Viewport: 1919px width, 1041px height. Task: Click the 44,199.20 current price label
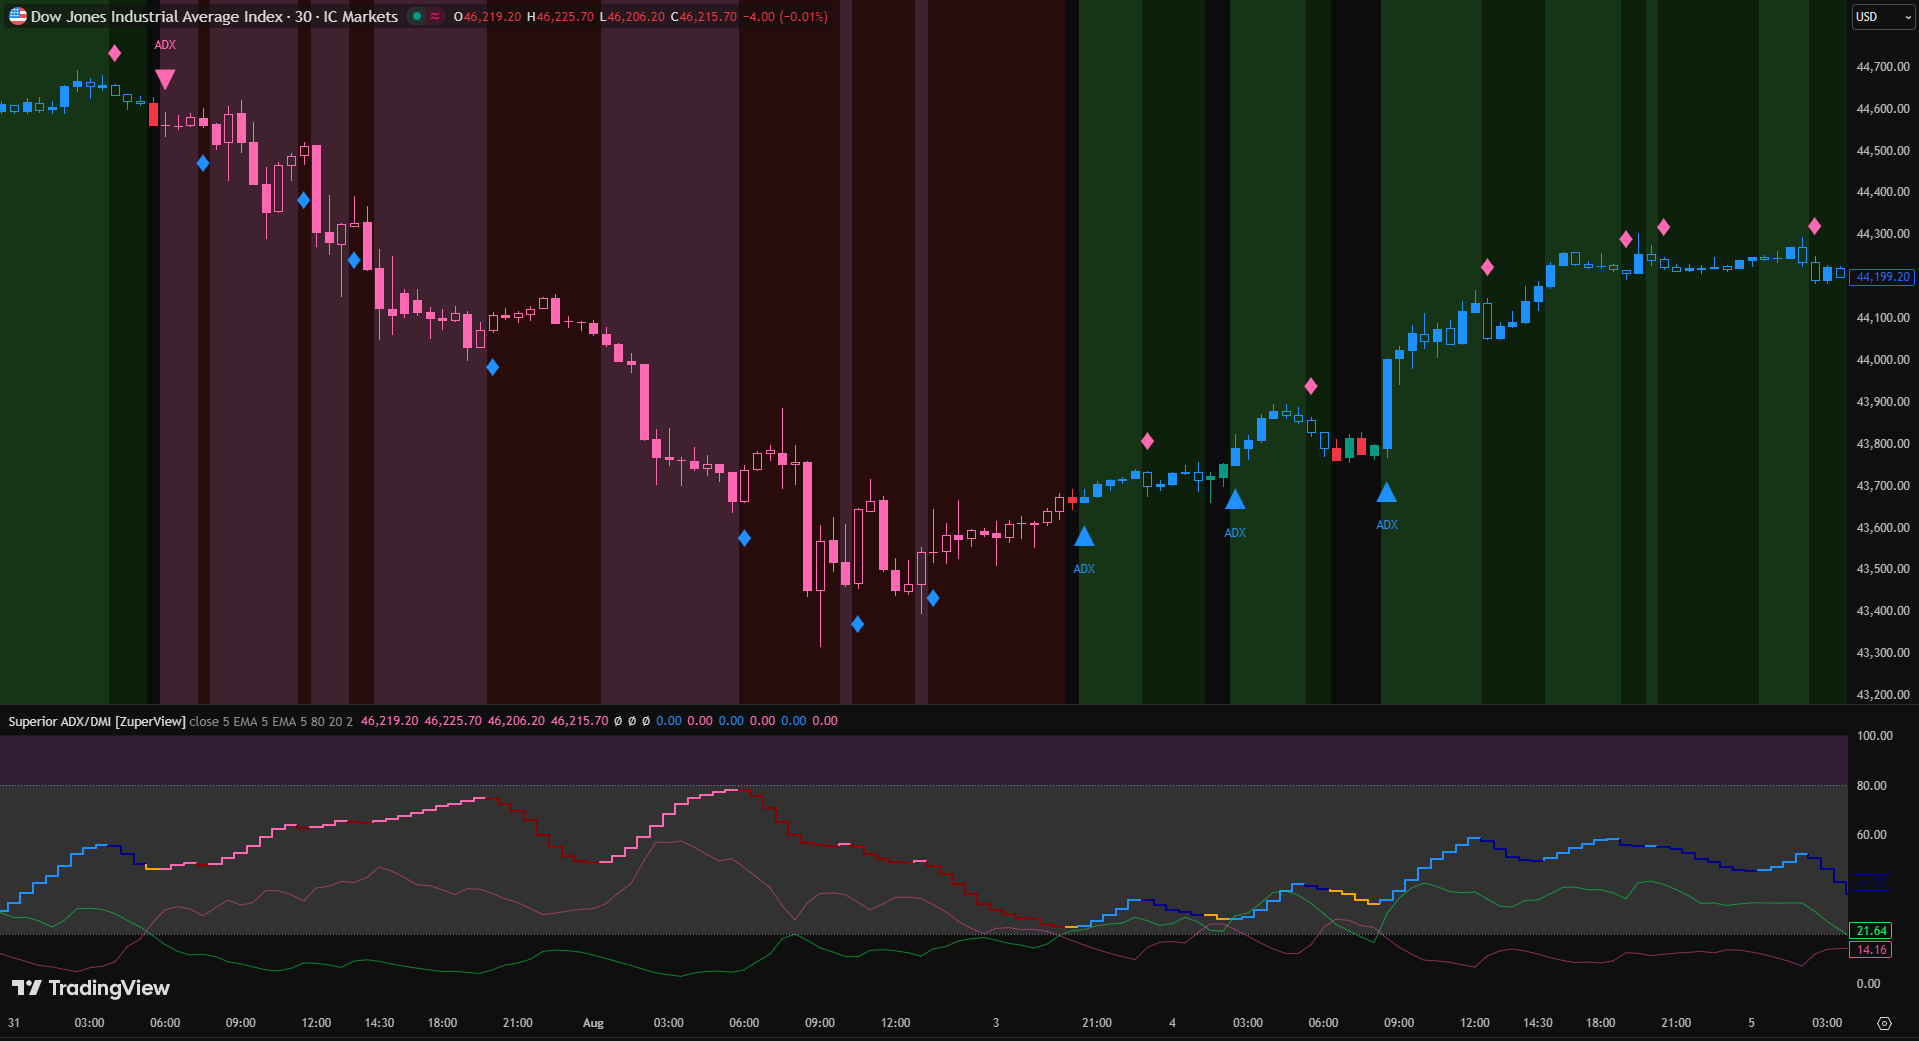pos(1882,277)
